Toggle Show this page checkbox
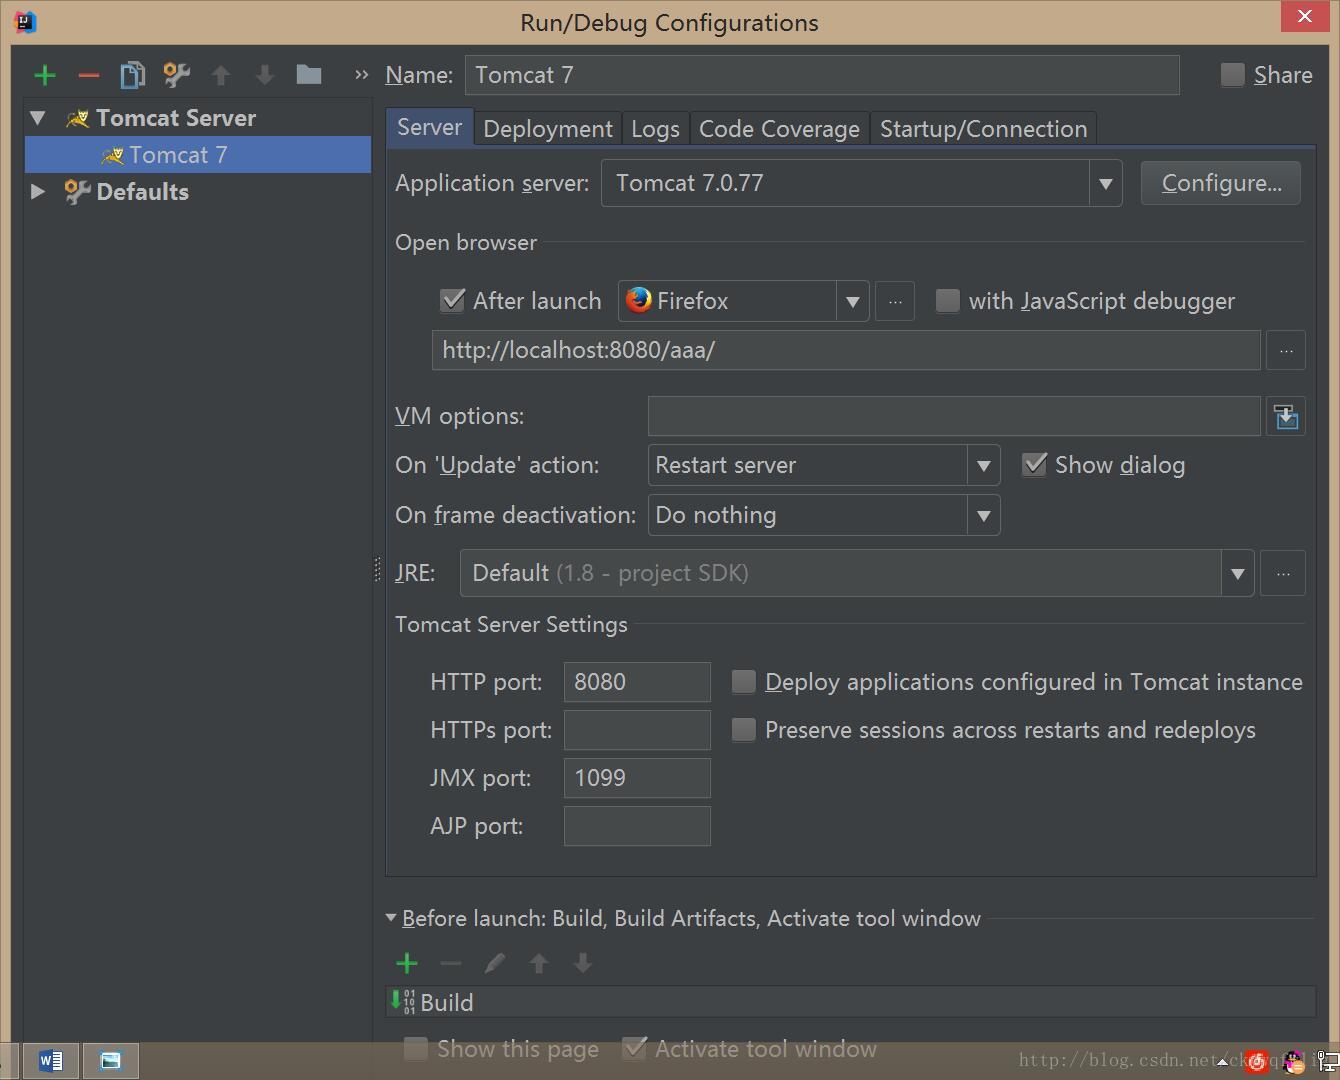 tap(415, 1048)
